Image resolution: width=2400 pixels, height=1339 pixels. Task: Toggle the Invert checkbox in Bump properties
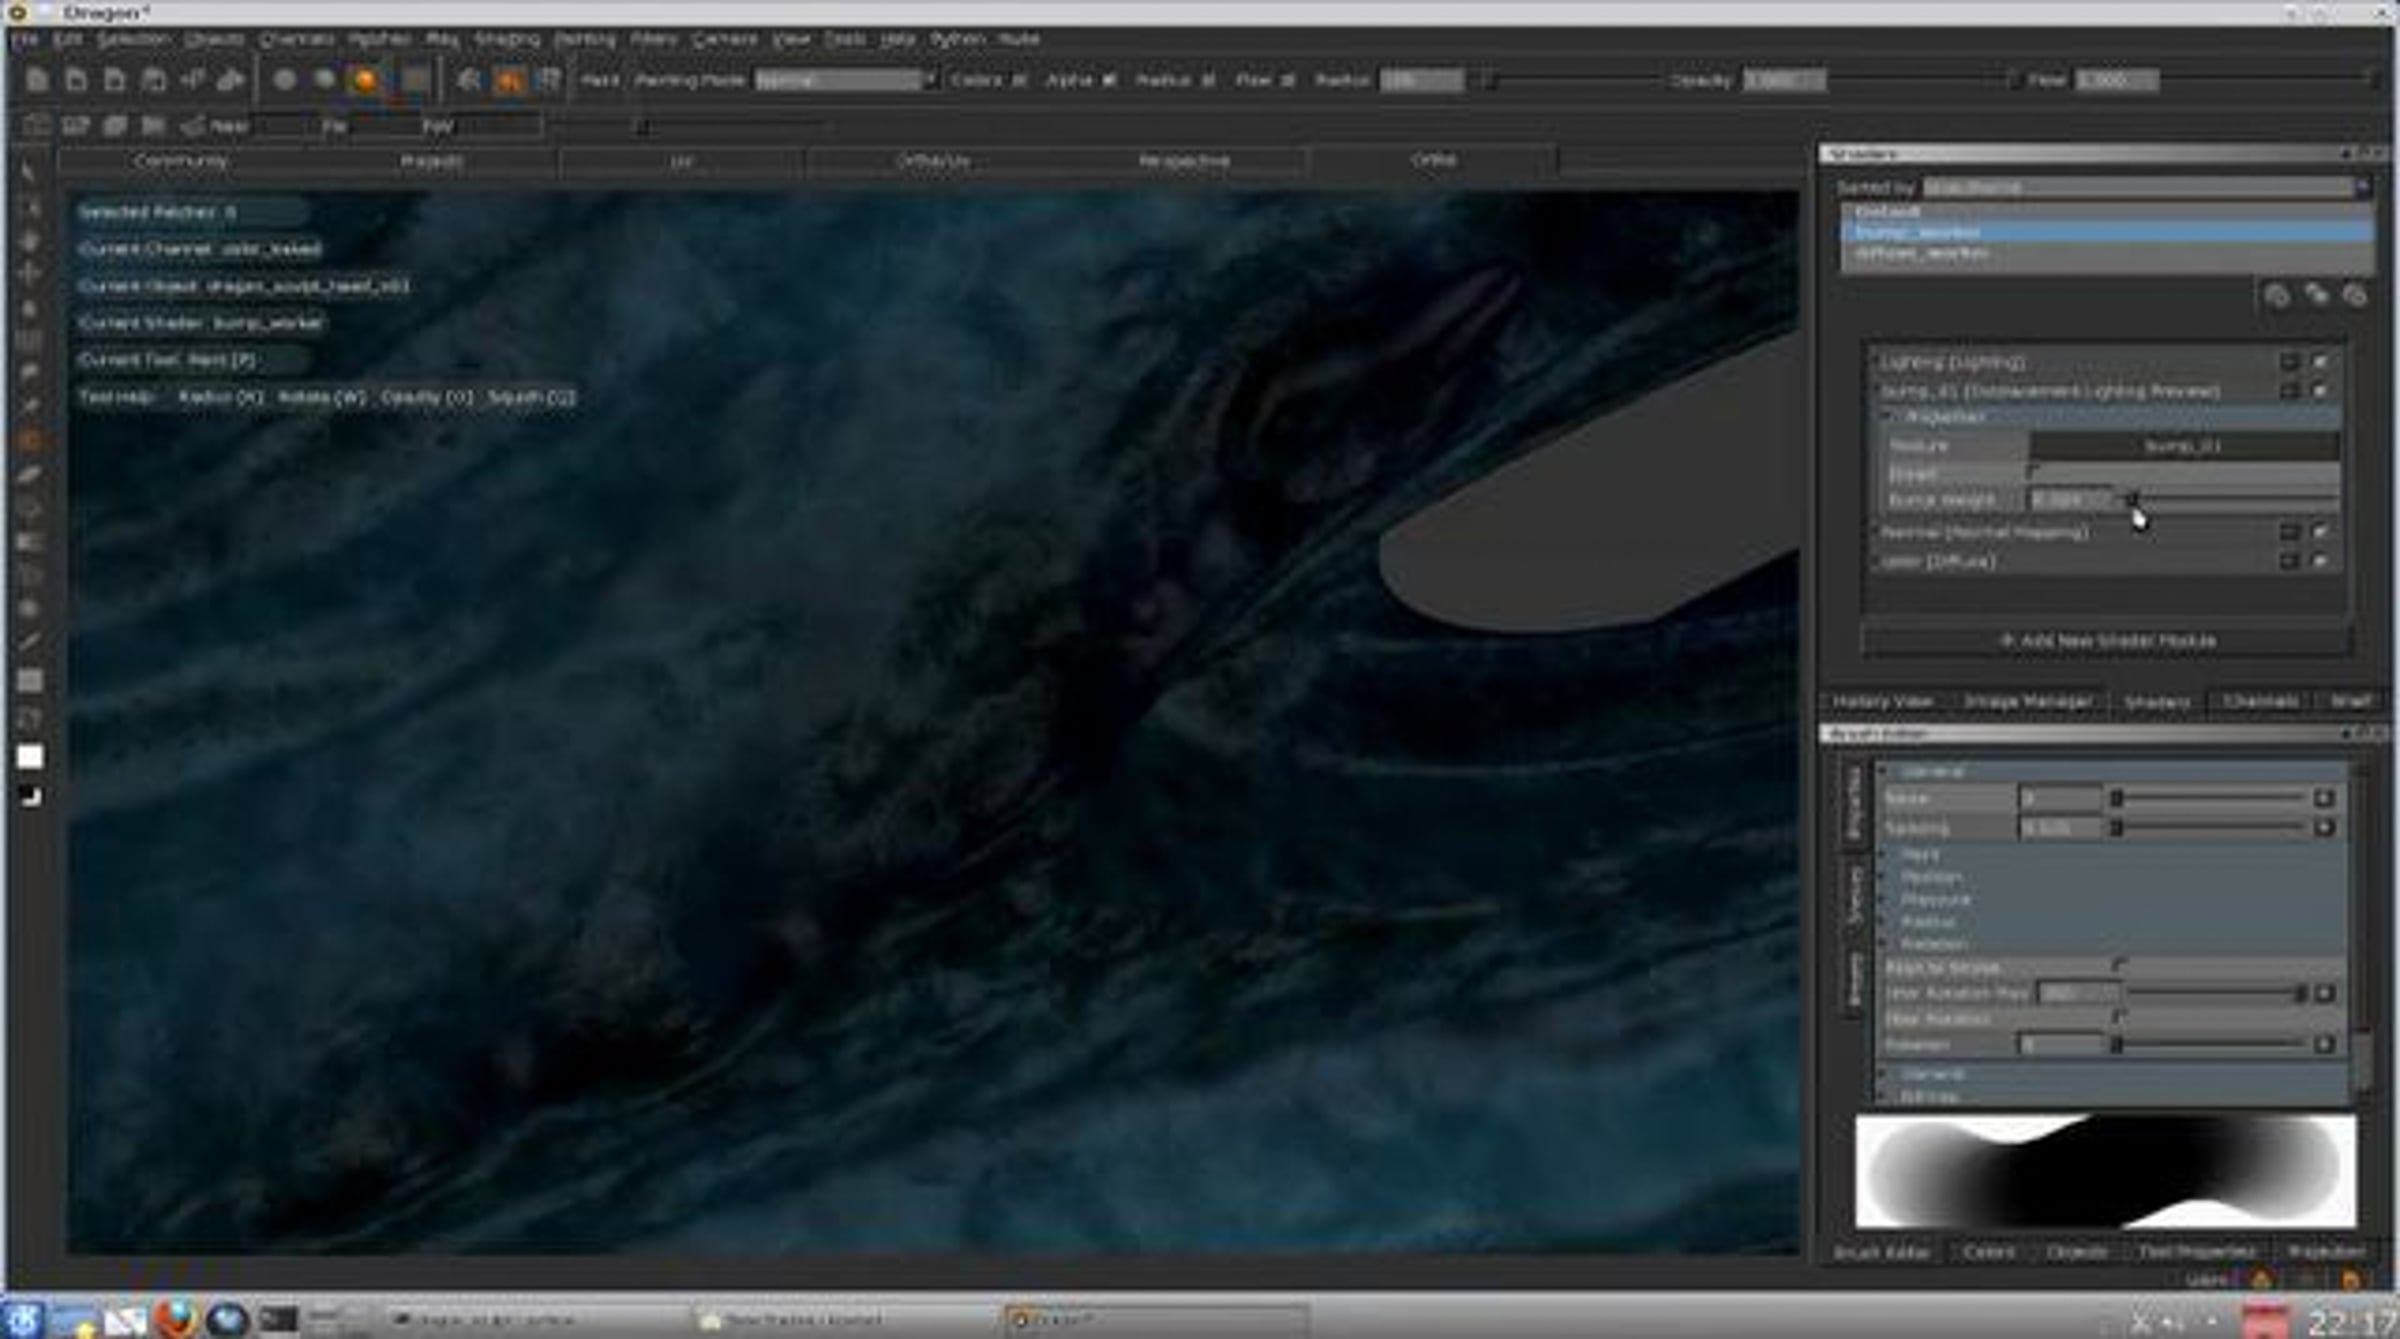2033,471
